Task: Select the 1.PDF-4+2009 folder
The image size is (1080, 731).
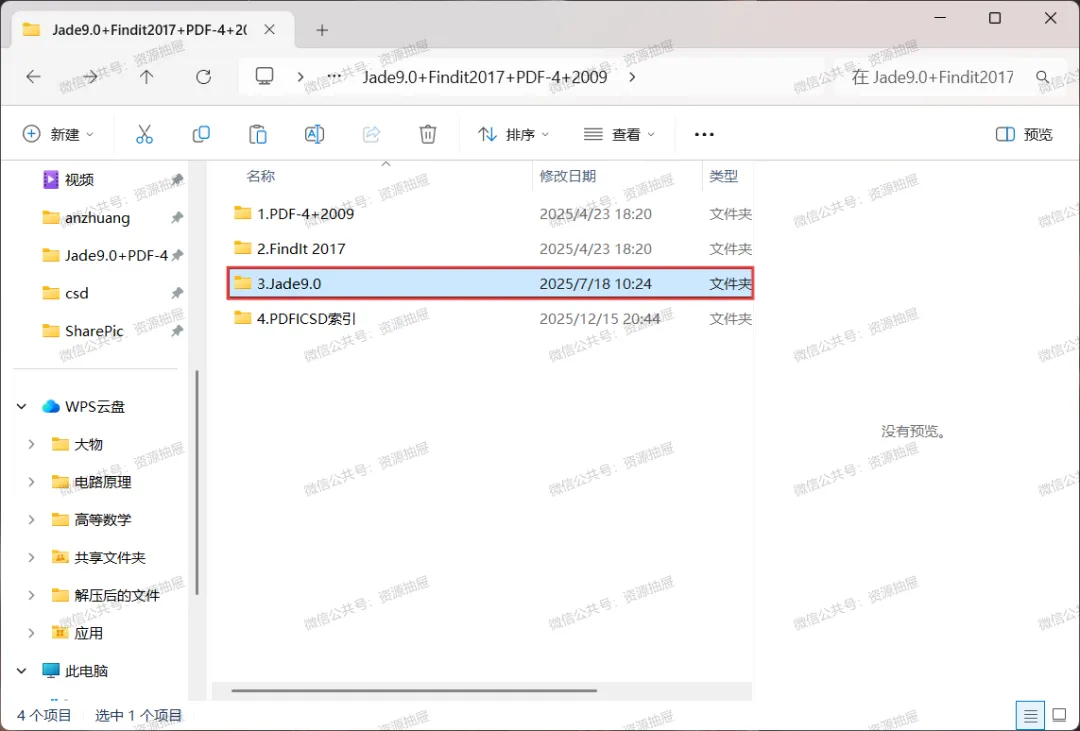Action: (490, 214)
